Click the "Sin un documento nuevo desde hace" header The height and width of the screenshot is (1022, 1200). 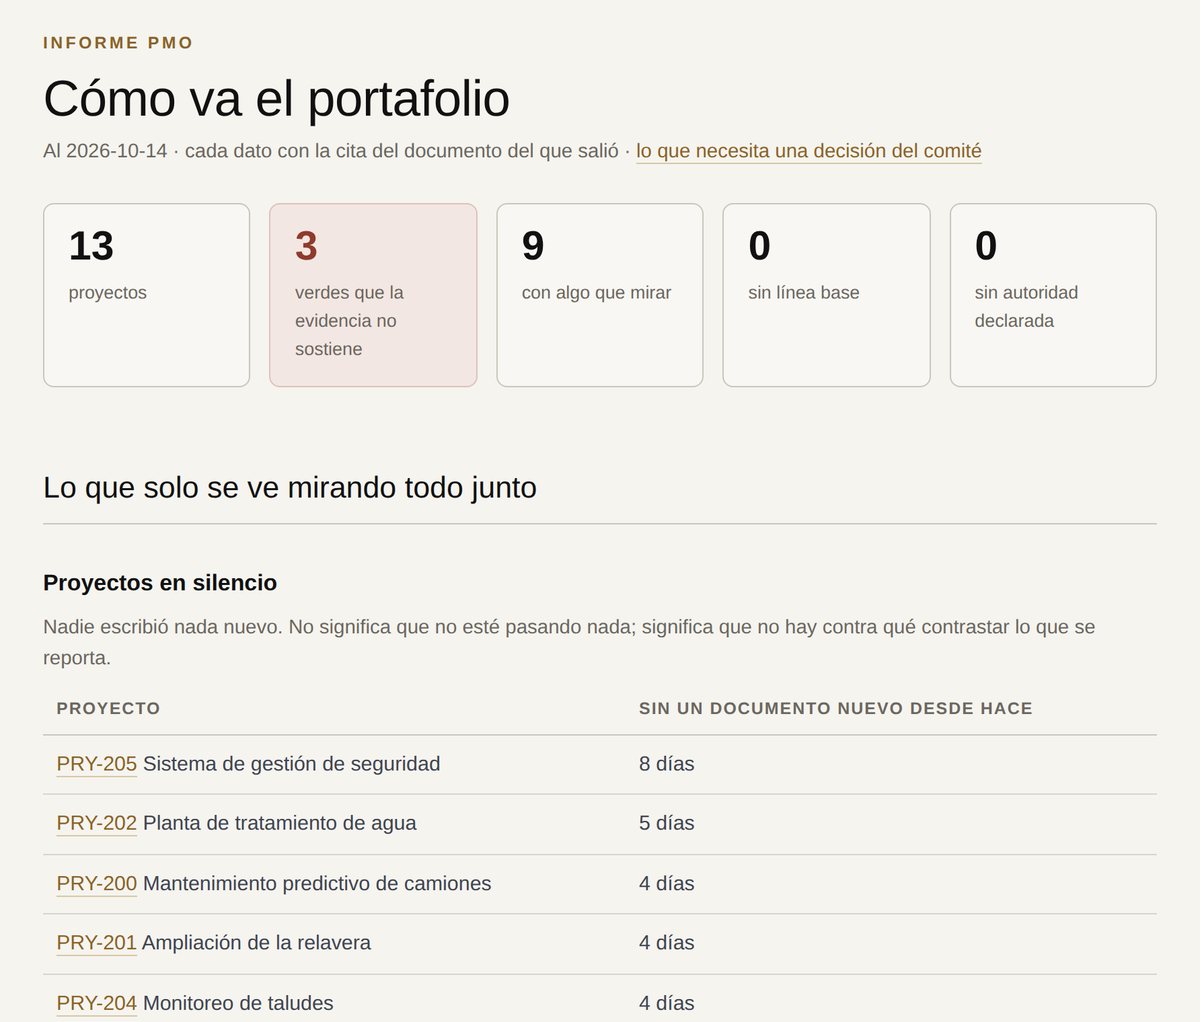pos(836,708)
